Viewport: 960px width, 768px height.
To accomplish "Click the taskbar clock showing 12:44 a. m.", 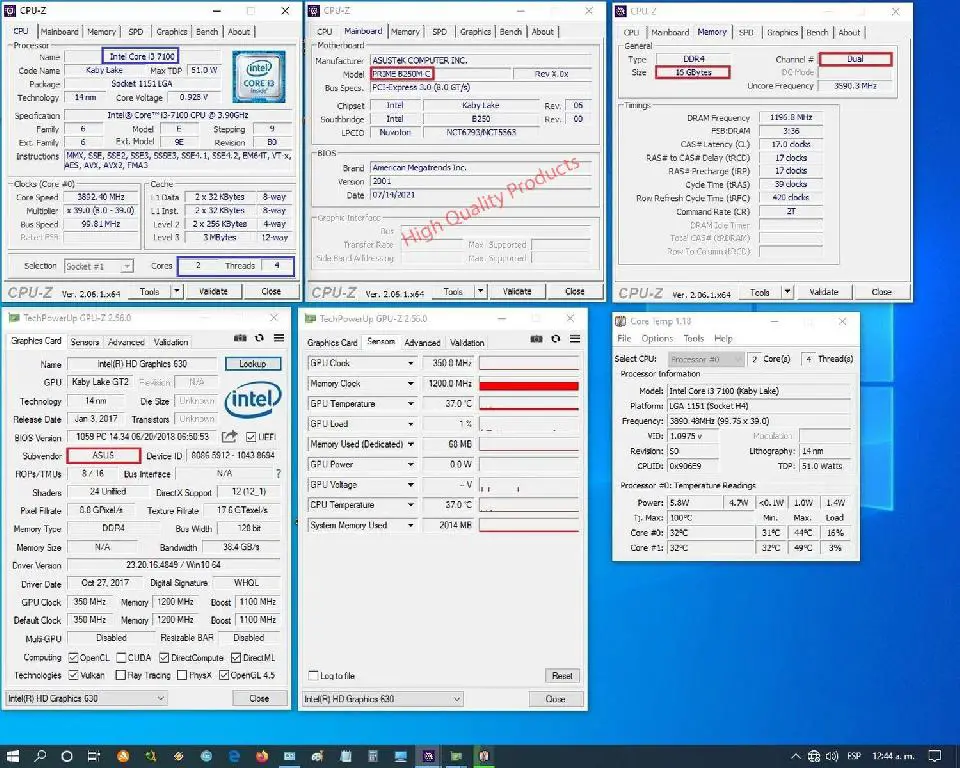I will [893, 756].
